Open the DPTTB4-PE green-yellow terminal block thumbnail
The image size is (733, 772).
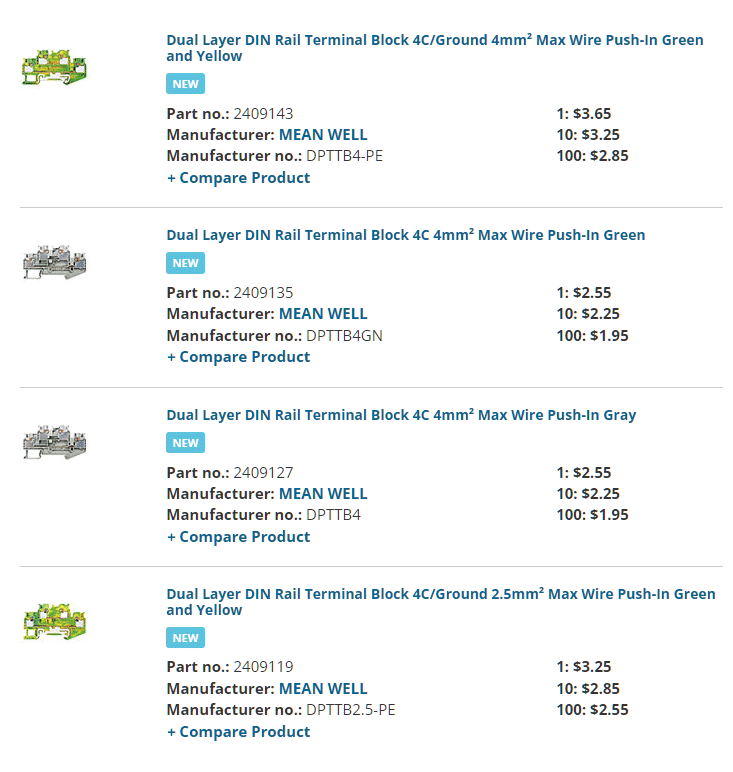click(54, 67)
